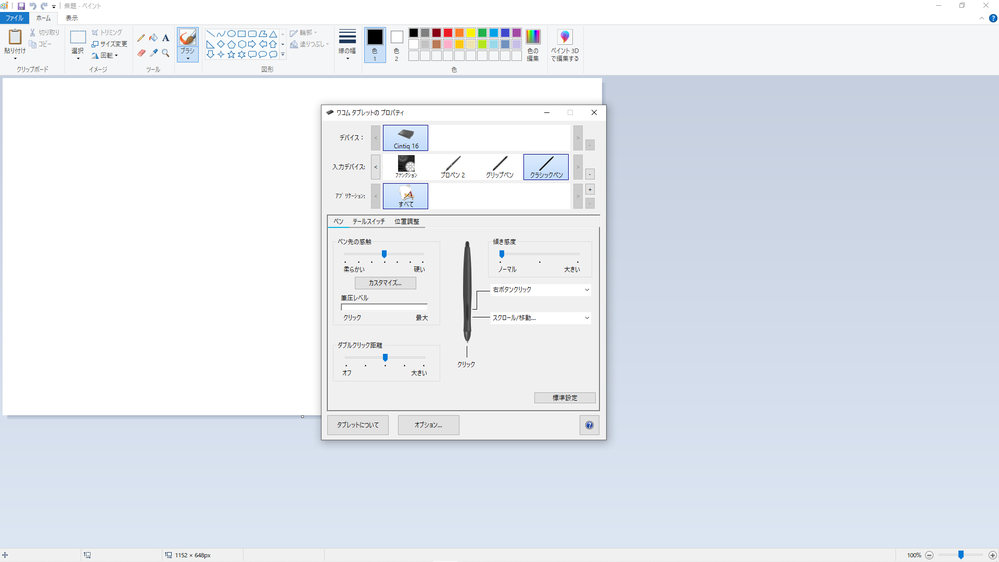The image size is (999, 562).
Task: Select the Text tool (A icon)
Action: pyautogui.click(x=166, y=38)
